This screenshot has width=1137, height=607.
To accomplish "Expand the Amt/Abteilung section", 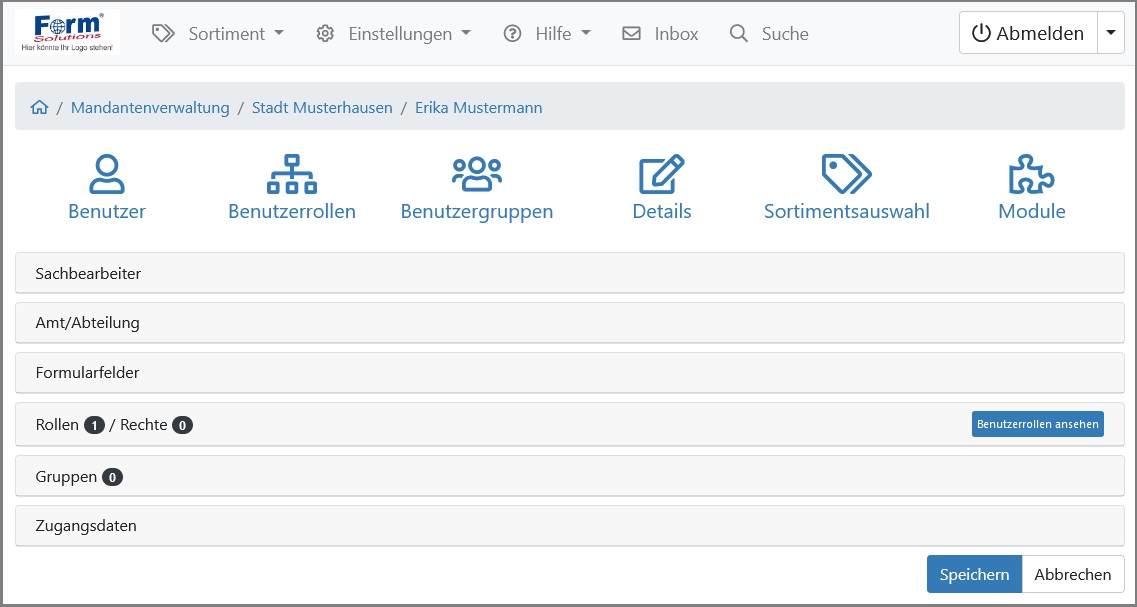I will pyautogui.click(x=570, y=323).
